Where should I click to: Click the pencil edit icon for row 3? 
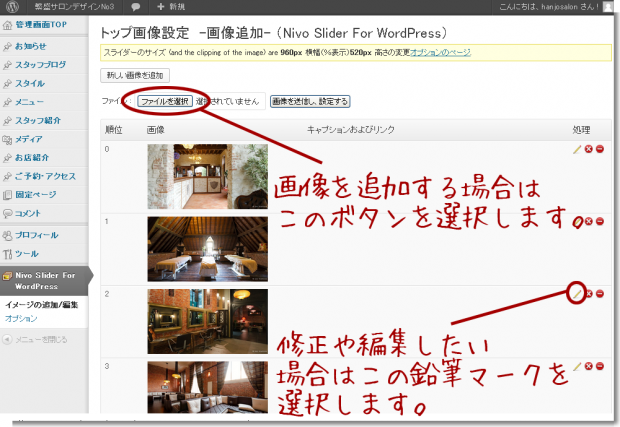click(x=577, y=367)
